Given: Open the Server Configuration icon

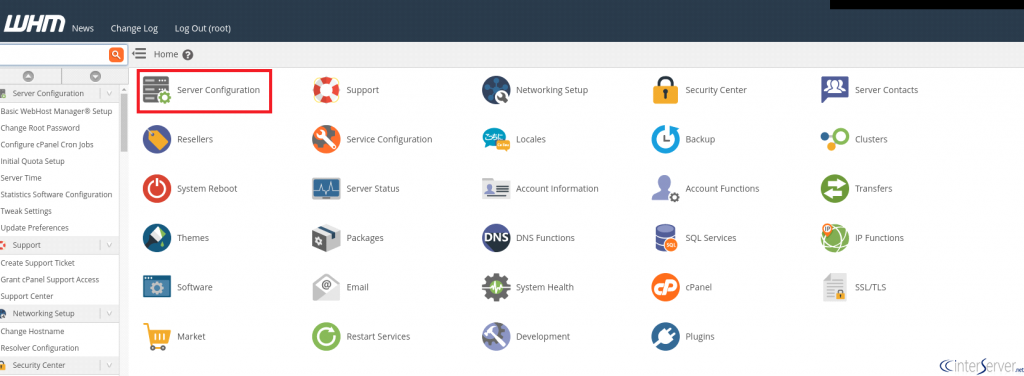Looking at the screenshot, I should 156,90.
